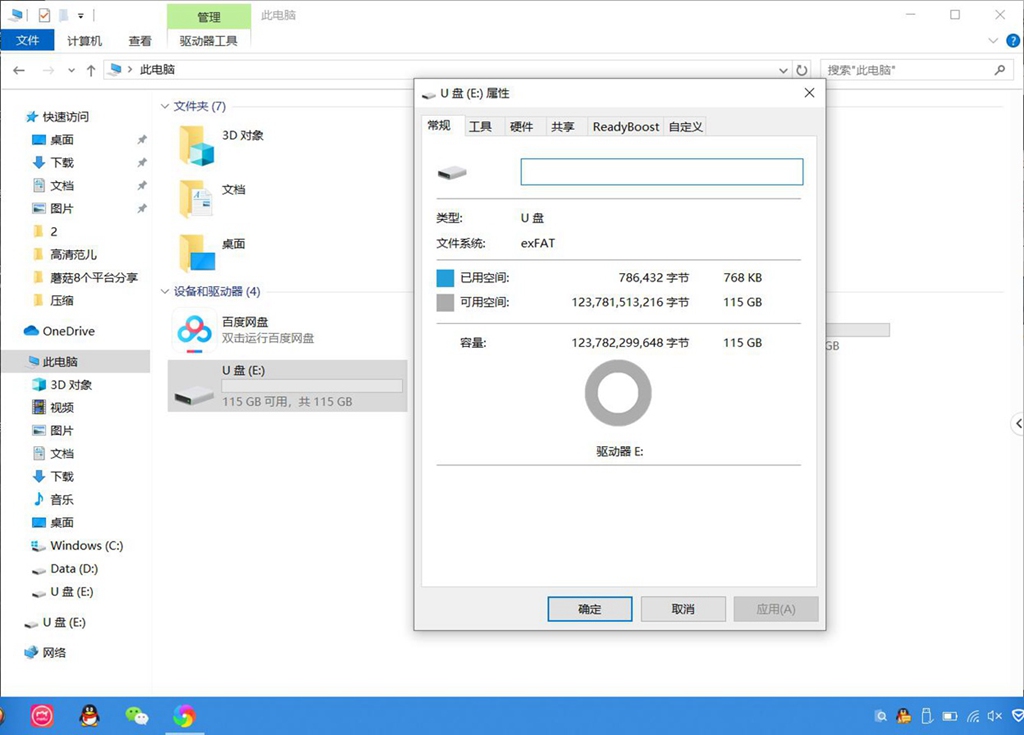This screenshot has width=1024, height=735.
Task: Click the USB eject tray icon
Action: point(927,716)
